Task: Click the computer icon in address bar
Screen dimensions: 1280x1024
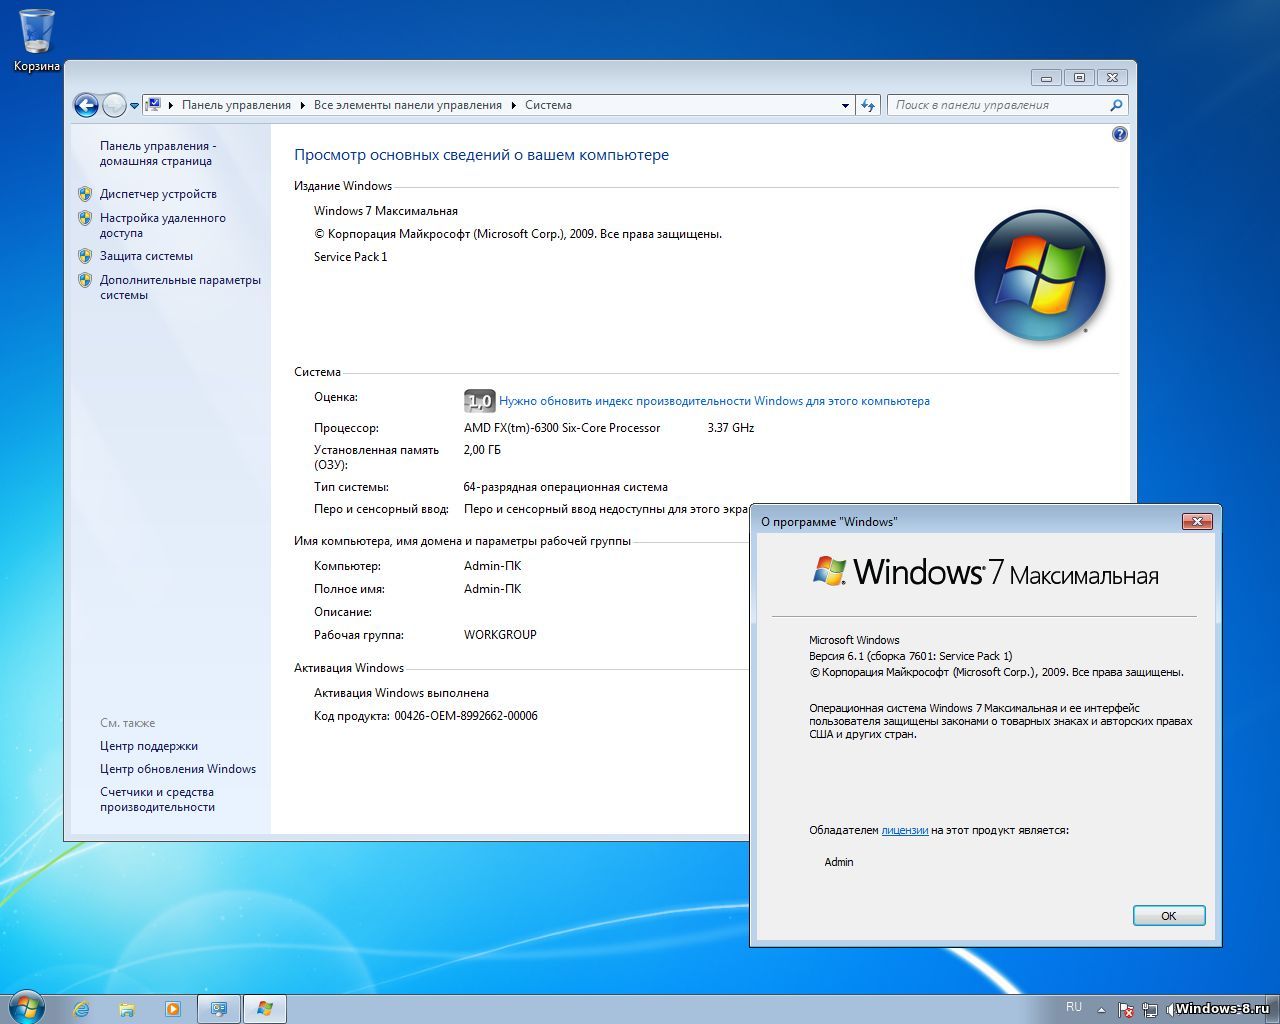Action: pos(153,104)
